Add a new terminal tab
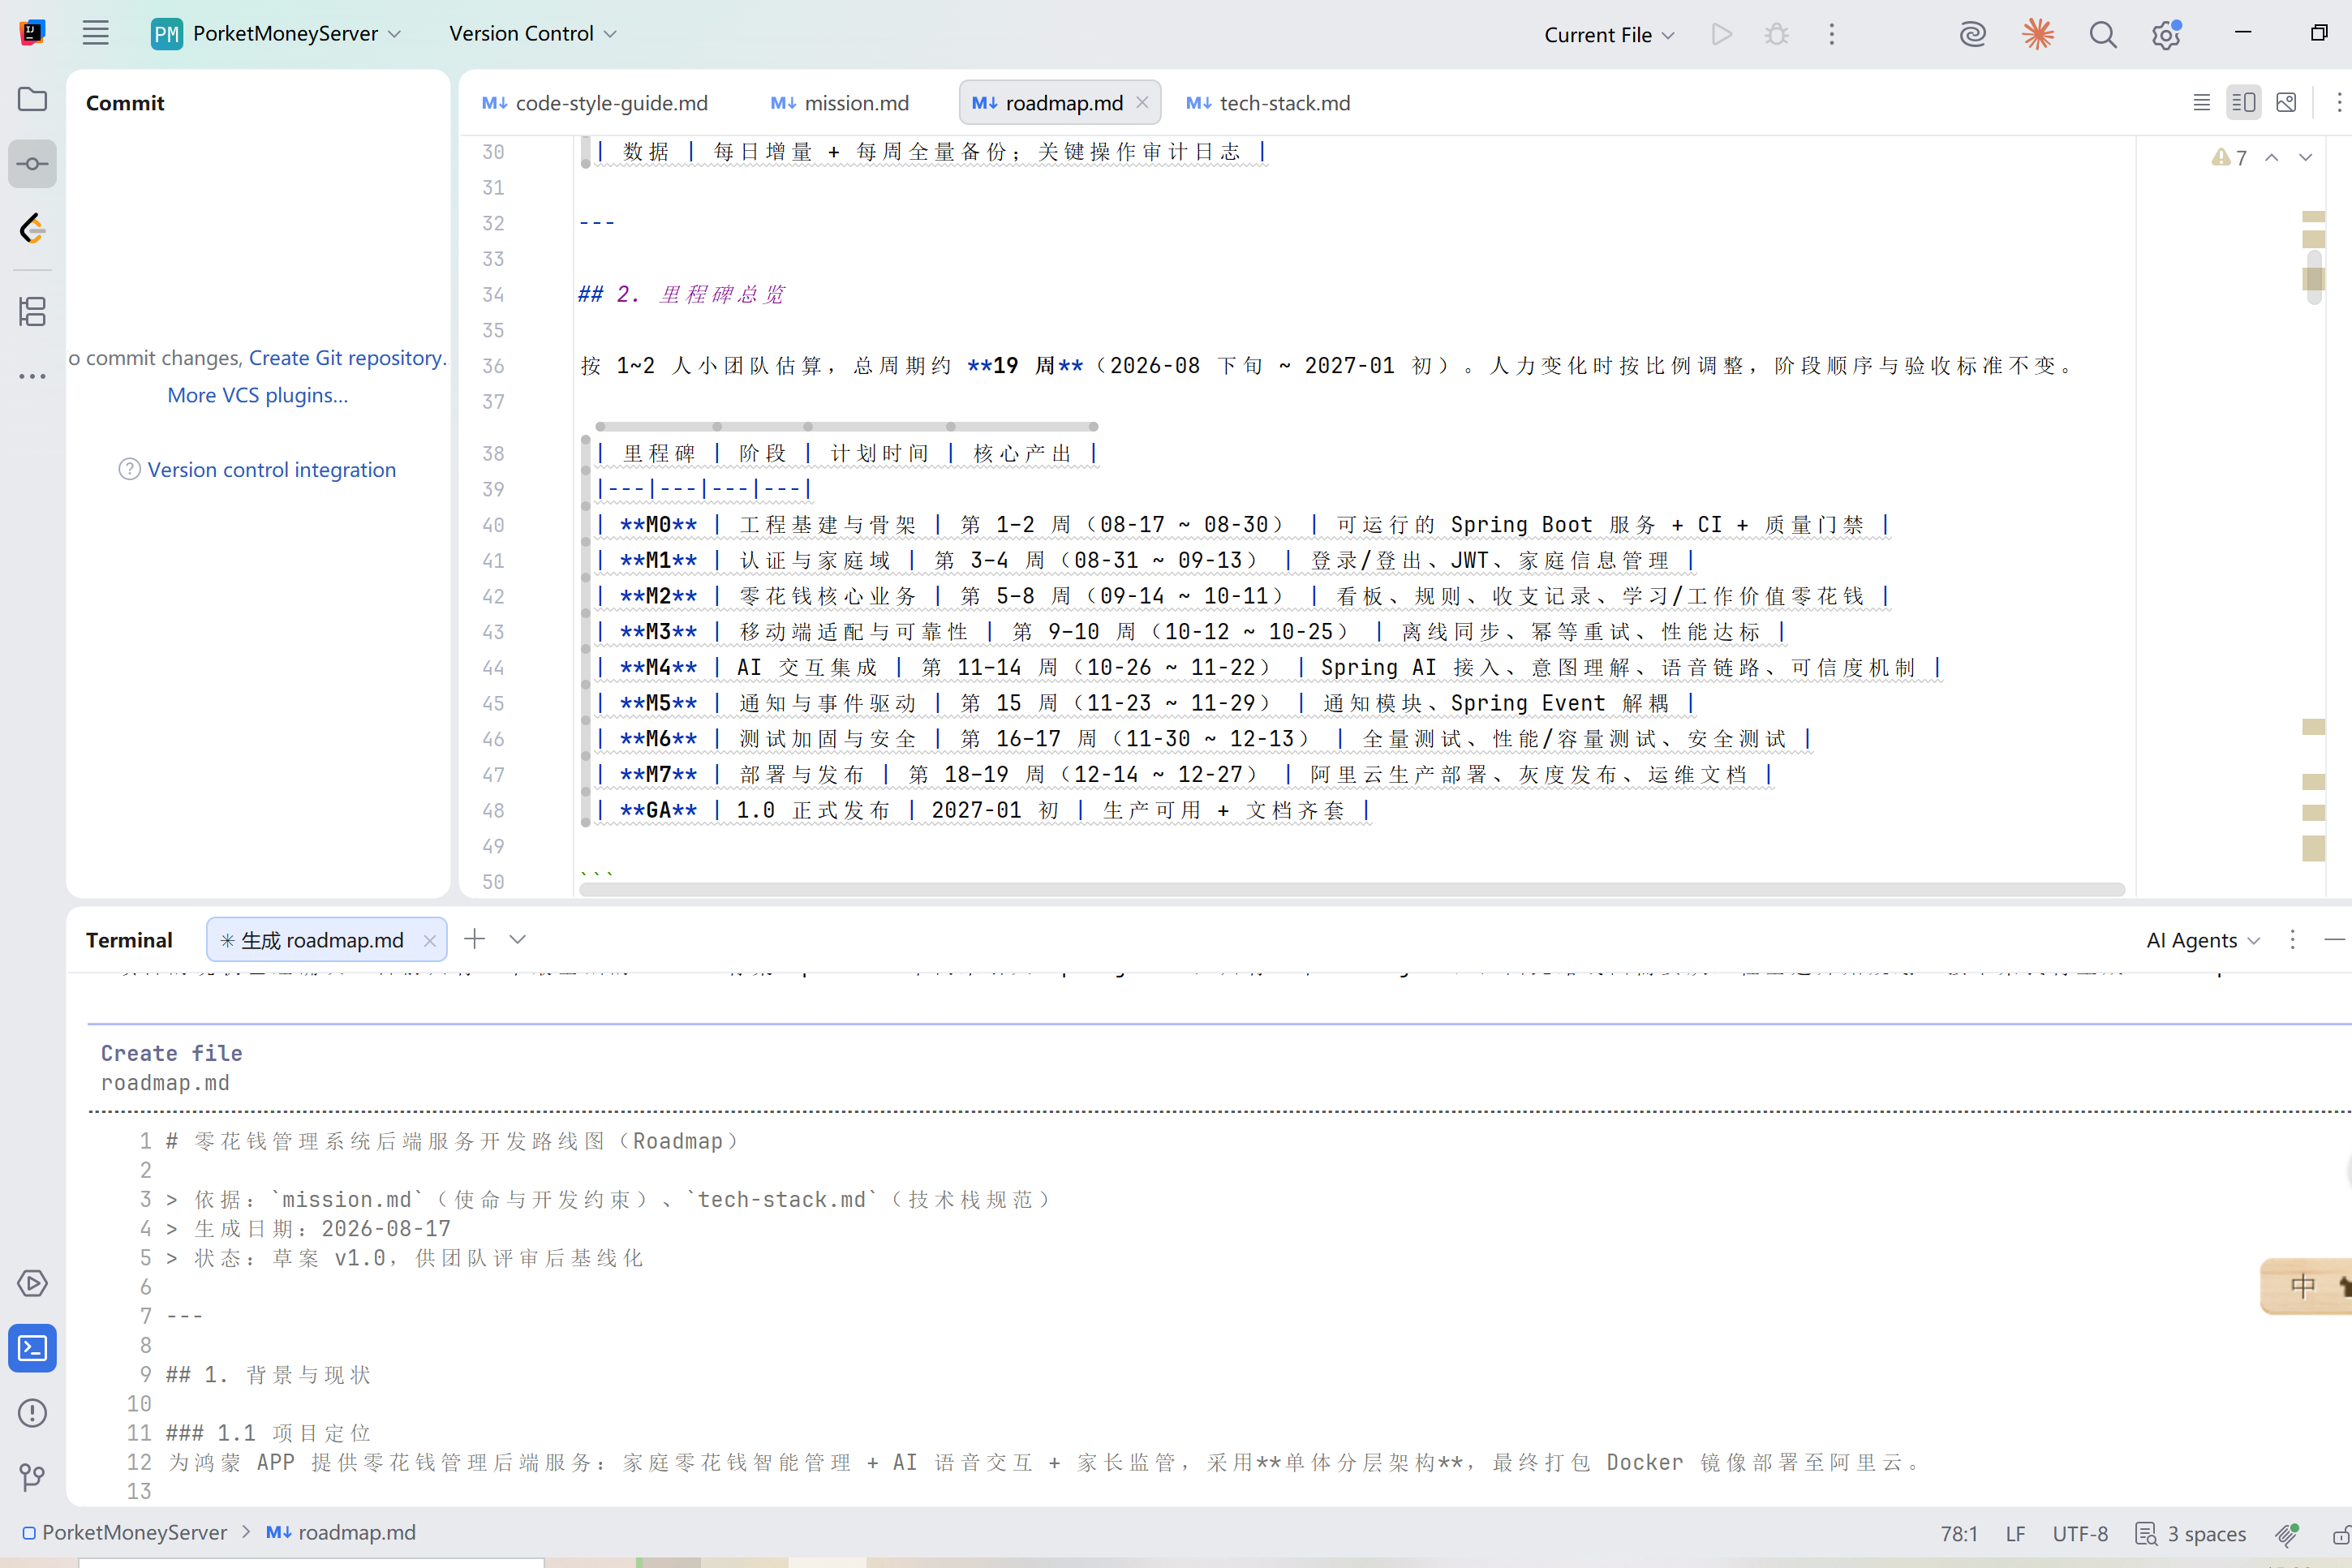The image size is (2352, 1568). pos(475,939)
